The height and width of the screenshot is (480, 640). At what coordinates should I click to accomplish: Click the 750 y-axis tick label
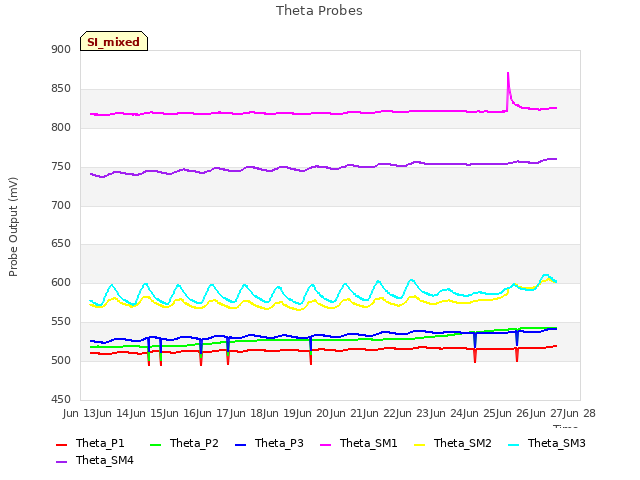[61, 167]
